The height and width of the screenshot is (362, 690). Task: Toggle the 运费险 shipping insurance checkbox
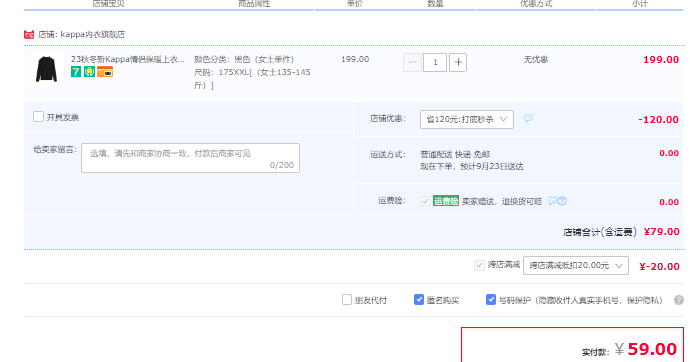click(425, 201)
